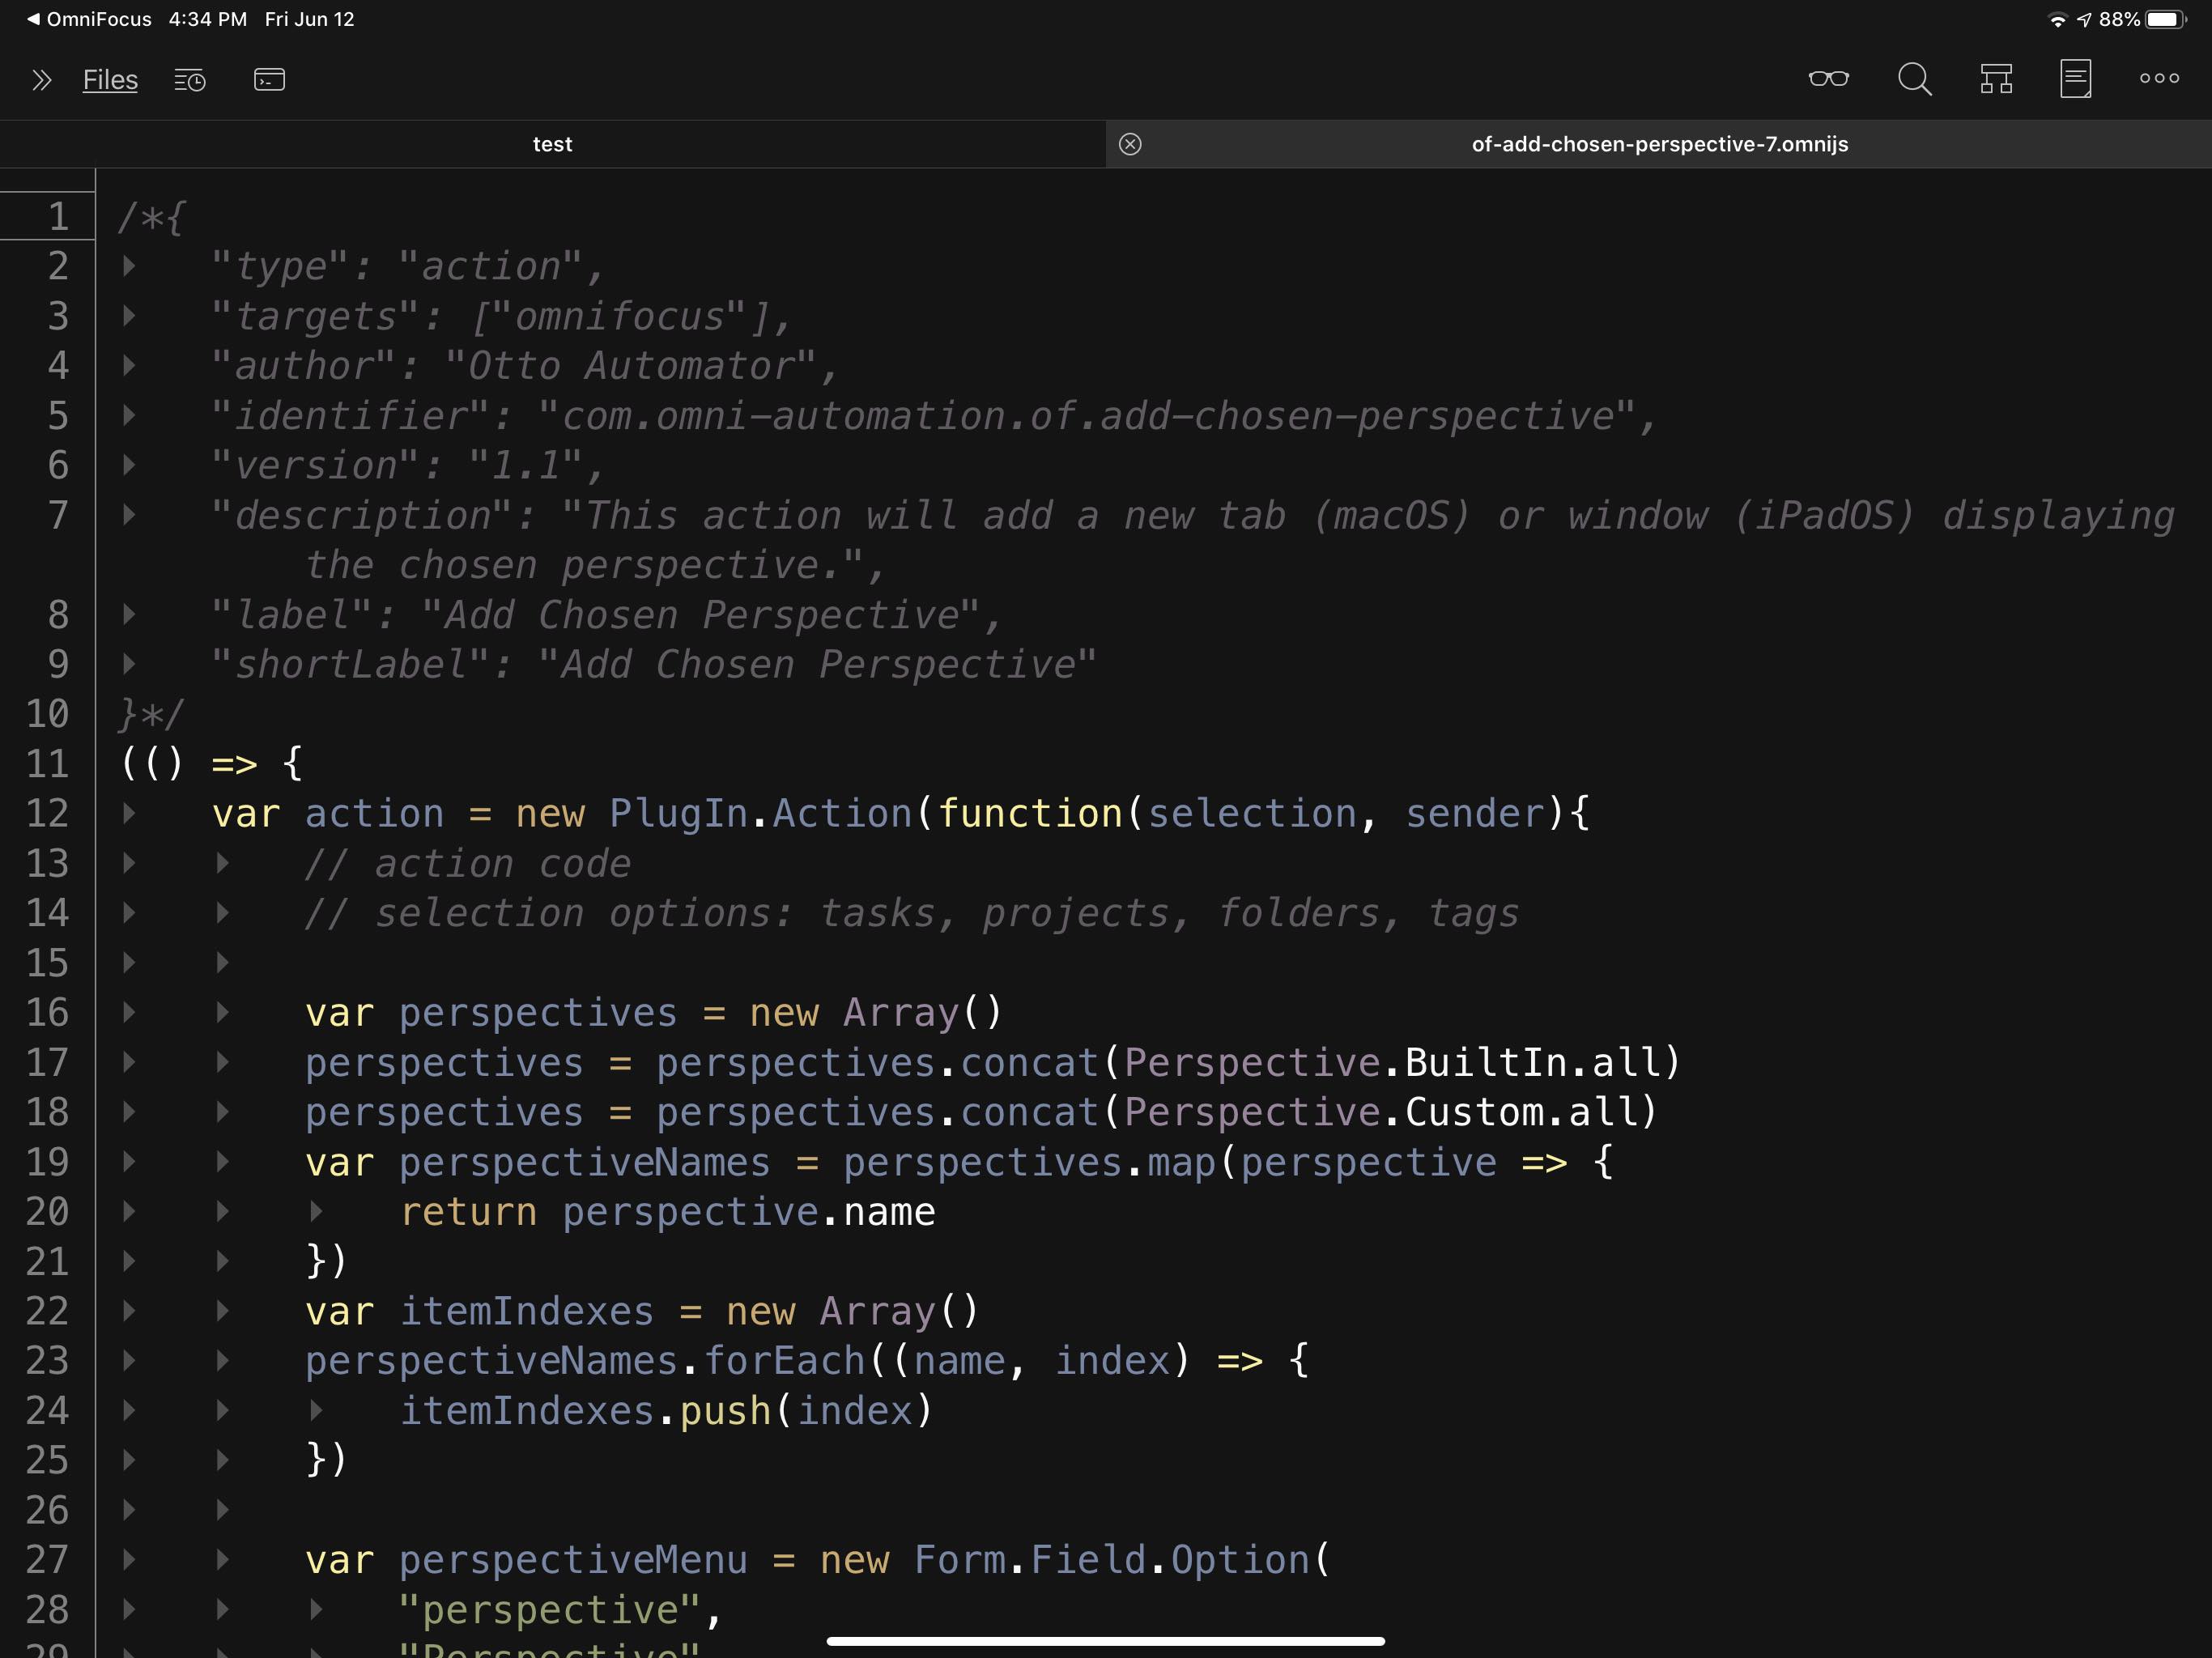Select line number 1 in the gutter

58,217
